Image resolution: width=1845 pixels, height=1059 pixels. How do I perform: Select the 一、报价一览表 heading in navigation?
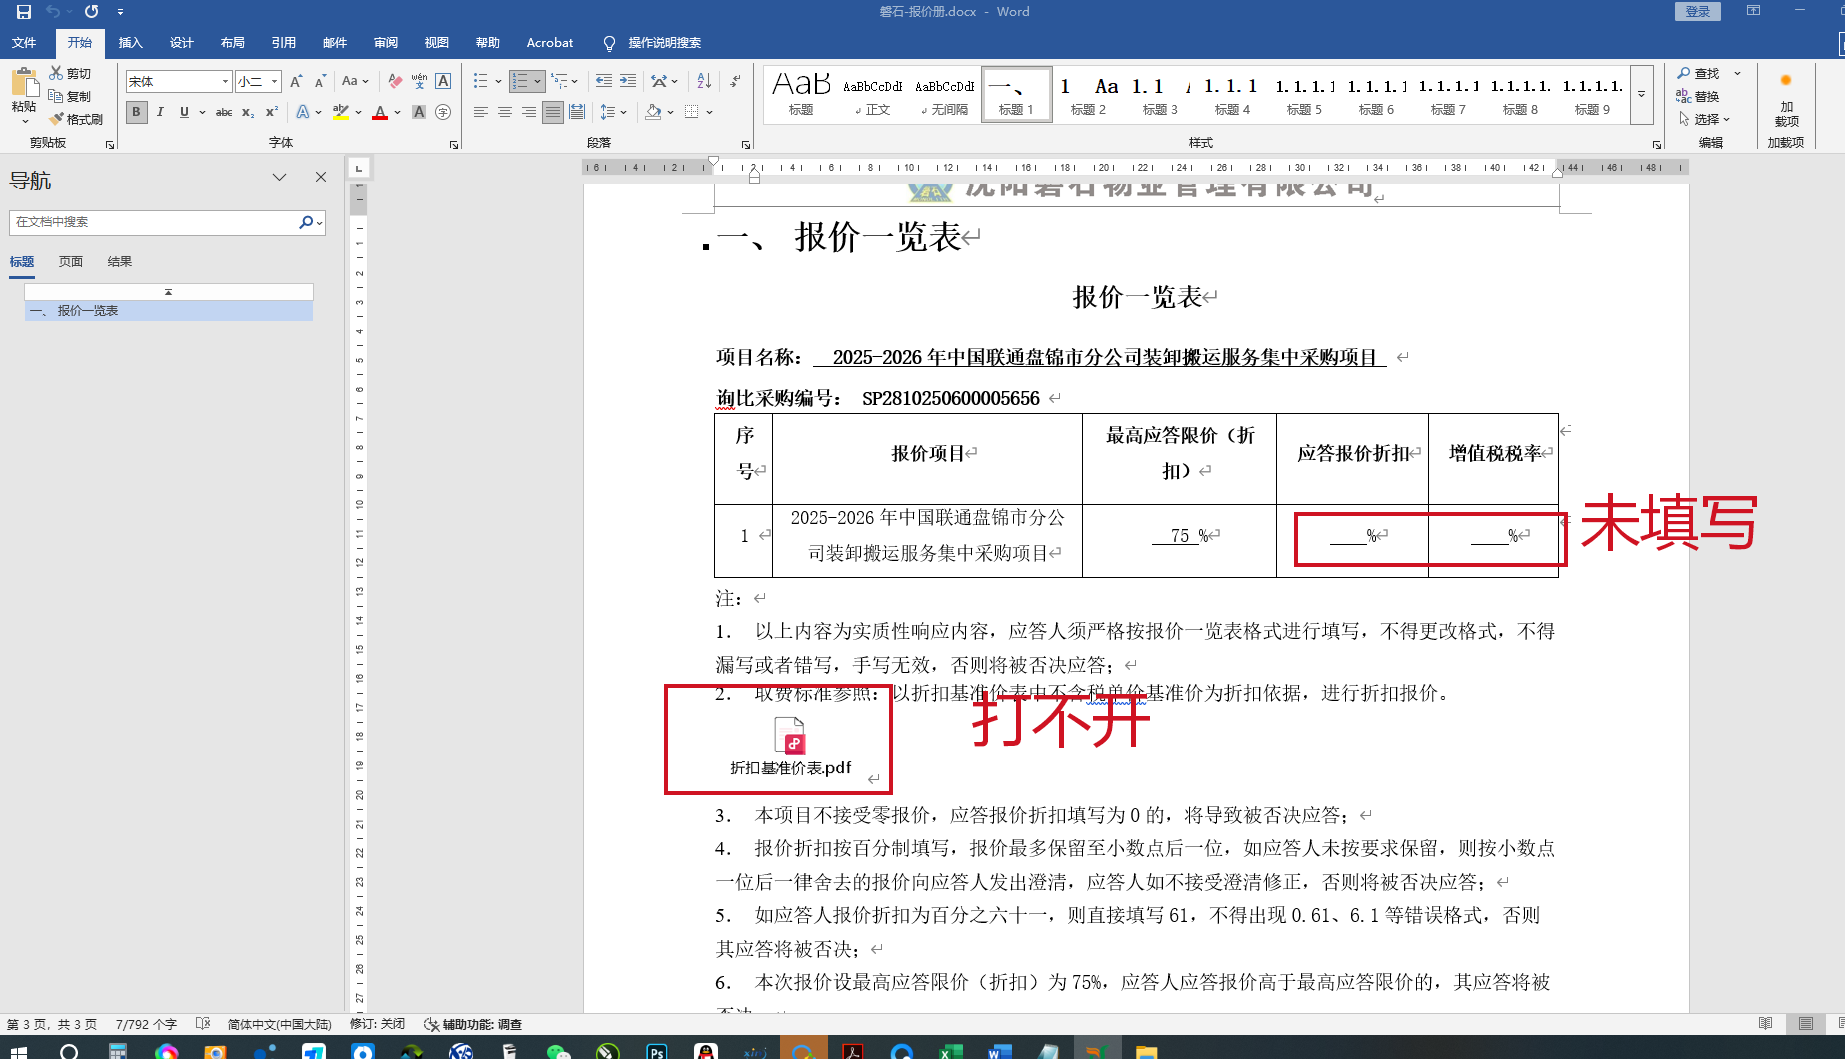[x=169, y=311]
